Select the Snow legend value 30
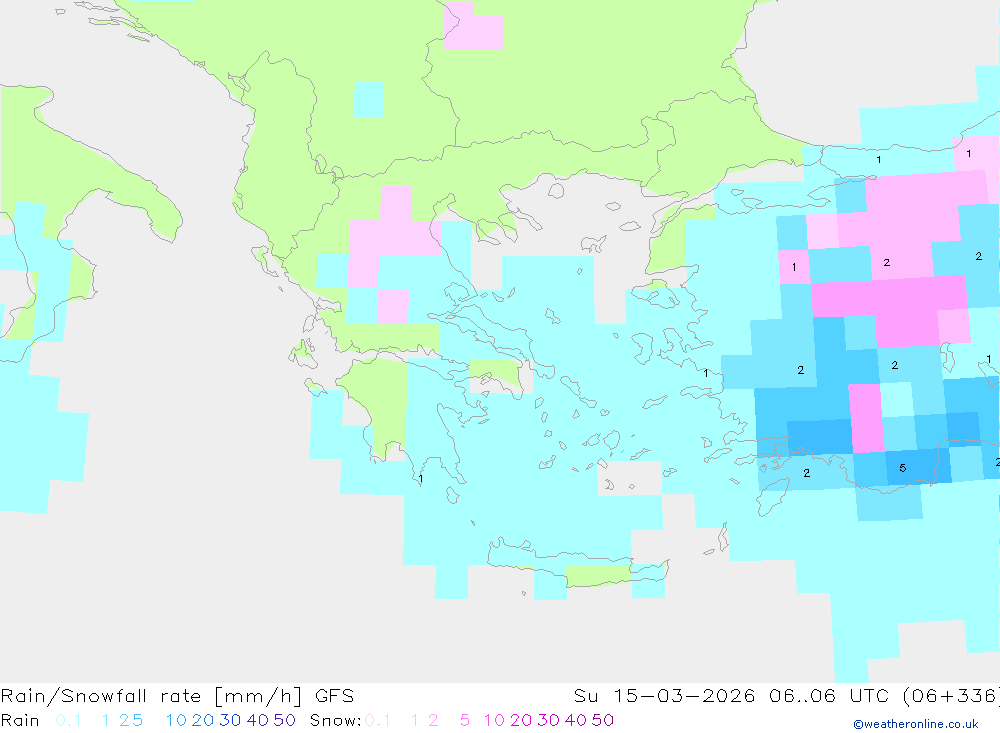 pyautogui.click(x=548, y=720)
